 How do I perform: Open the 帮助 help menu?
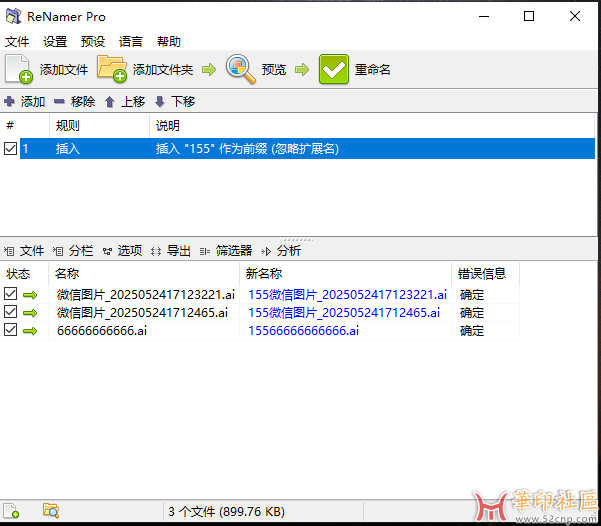169,41
